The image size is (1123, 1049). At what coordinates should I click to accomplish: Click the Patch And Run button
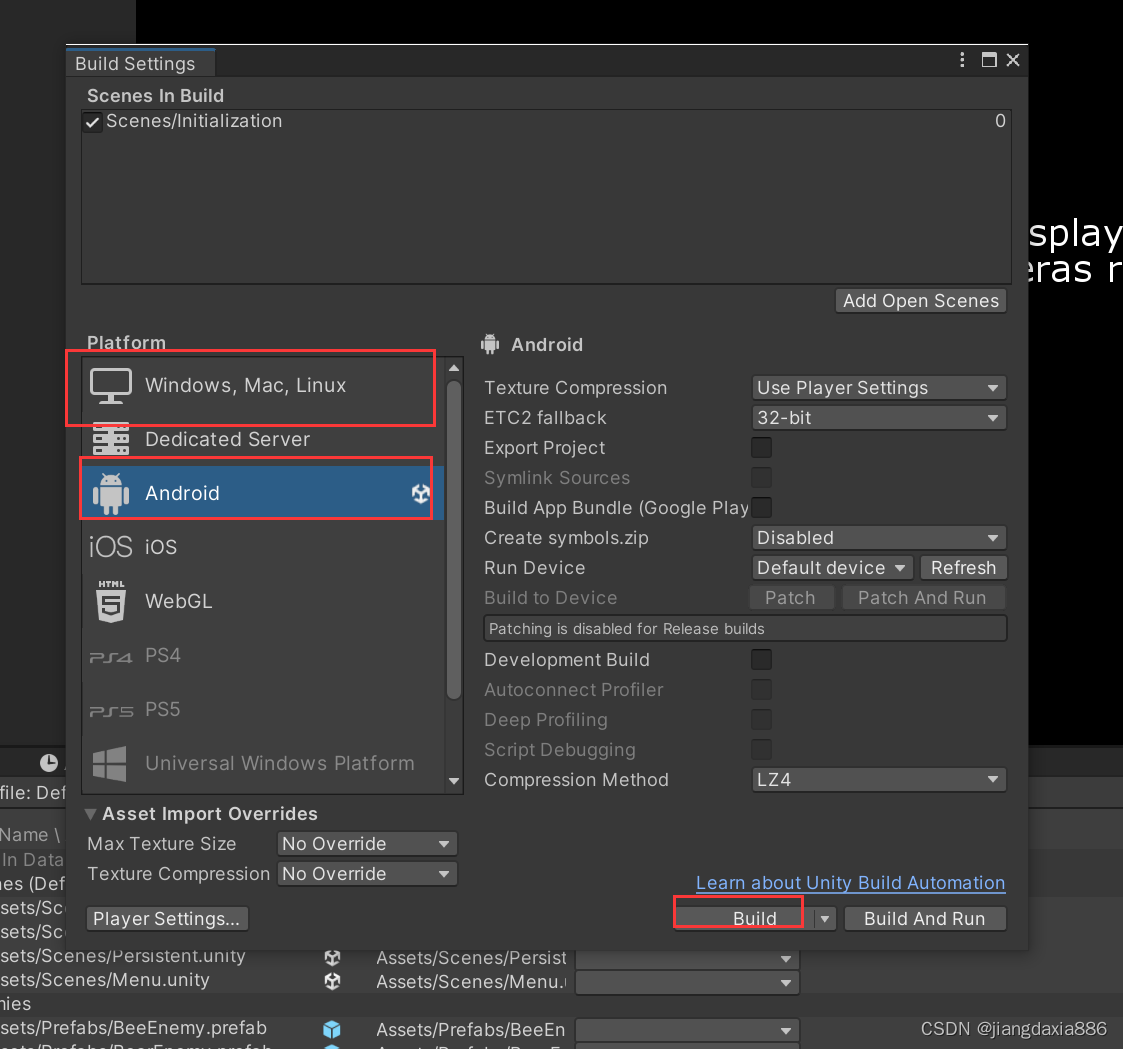pyautogui.click(x=922, y=598)
